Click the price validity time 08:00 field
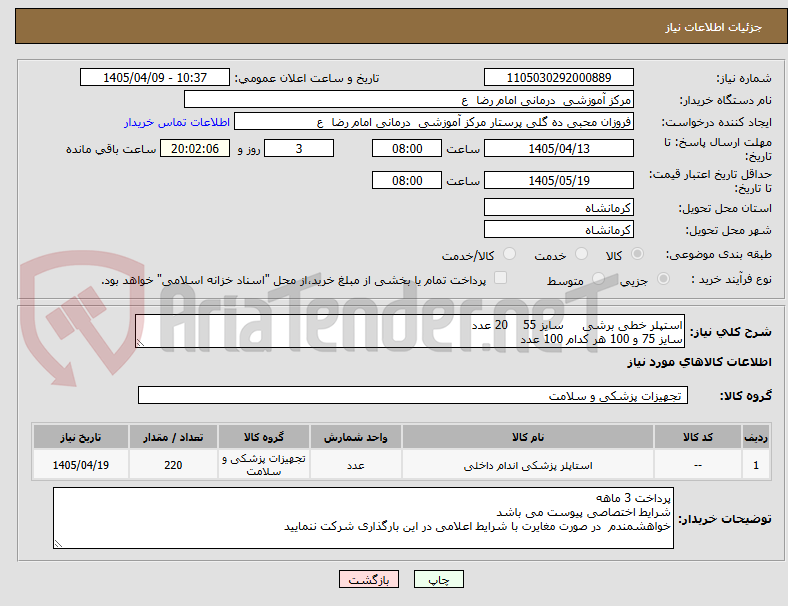 point(407,180)
